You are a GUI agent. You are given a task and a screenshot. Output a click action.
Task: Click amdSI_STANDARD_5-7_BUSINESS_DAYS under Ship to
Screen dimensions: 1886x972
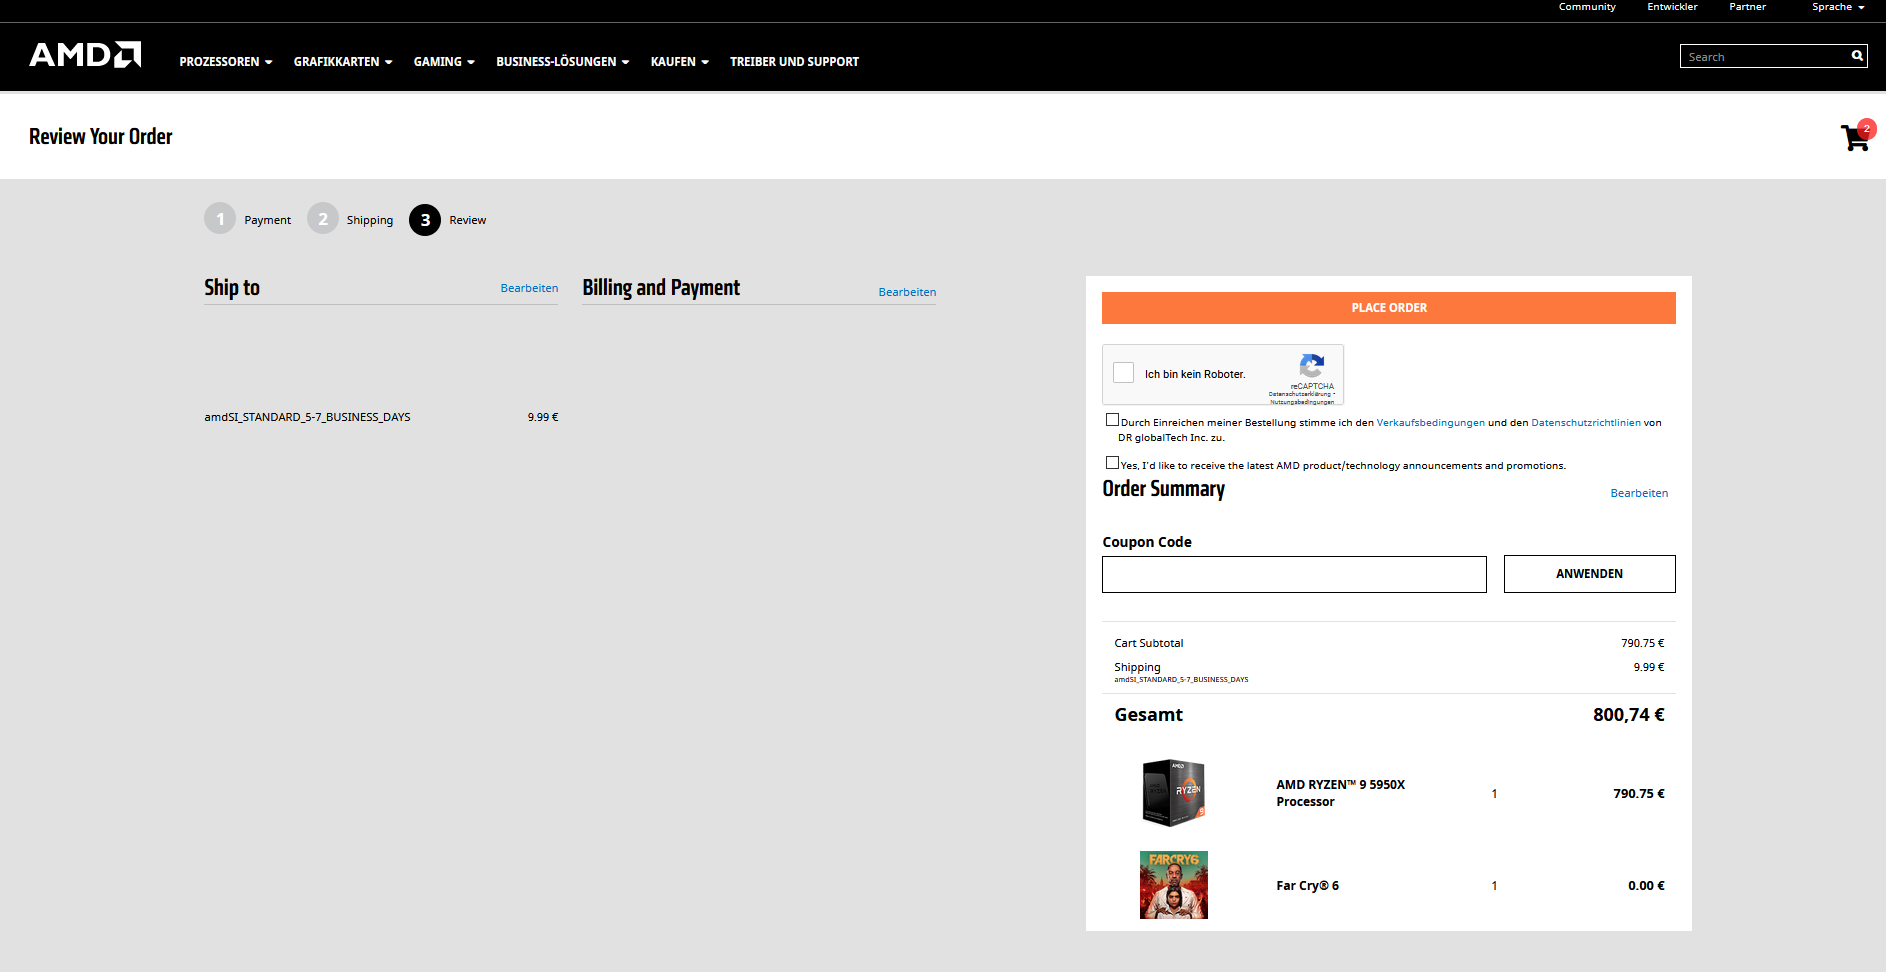pyautogui.click(x=308, y=417)
